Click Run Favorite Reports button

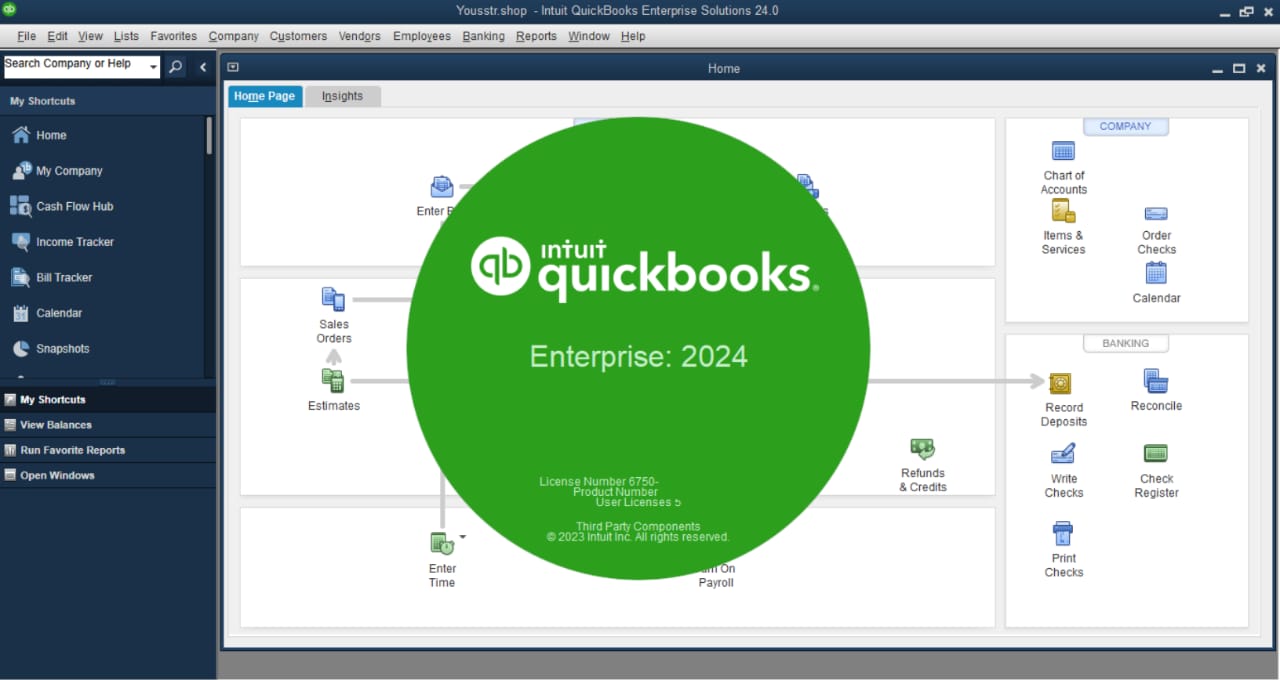point(72,450)
